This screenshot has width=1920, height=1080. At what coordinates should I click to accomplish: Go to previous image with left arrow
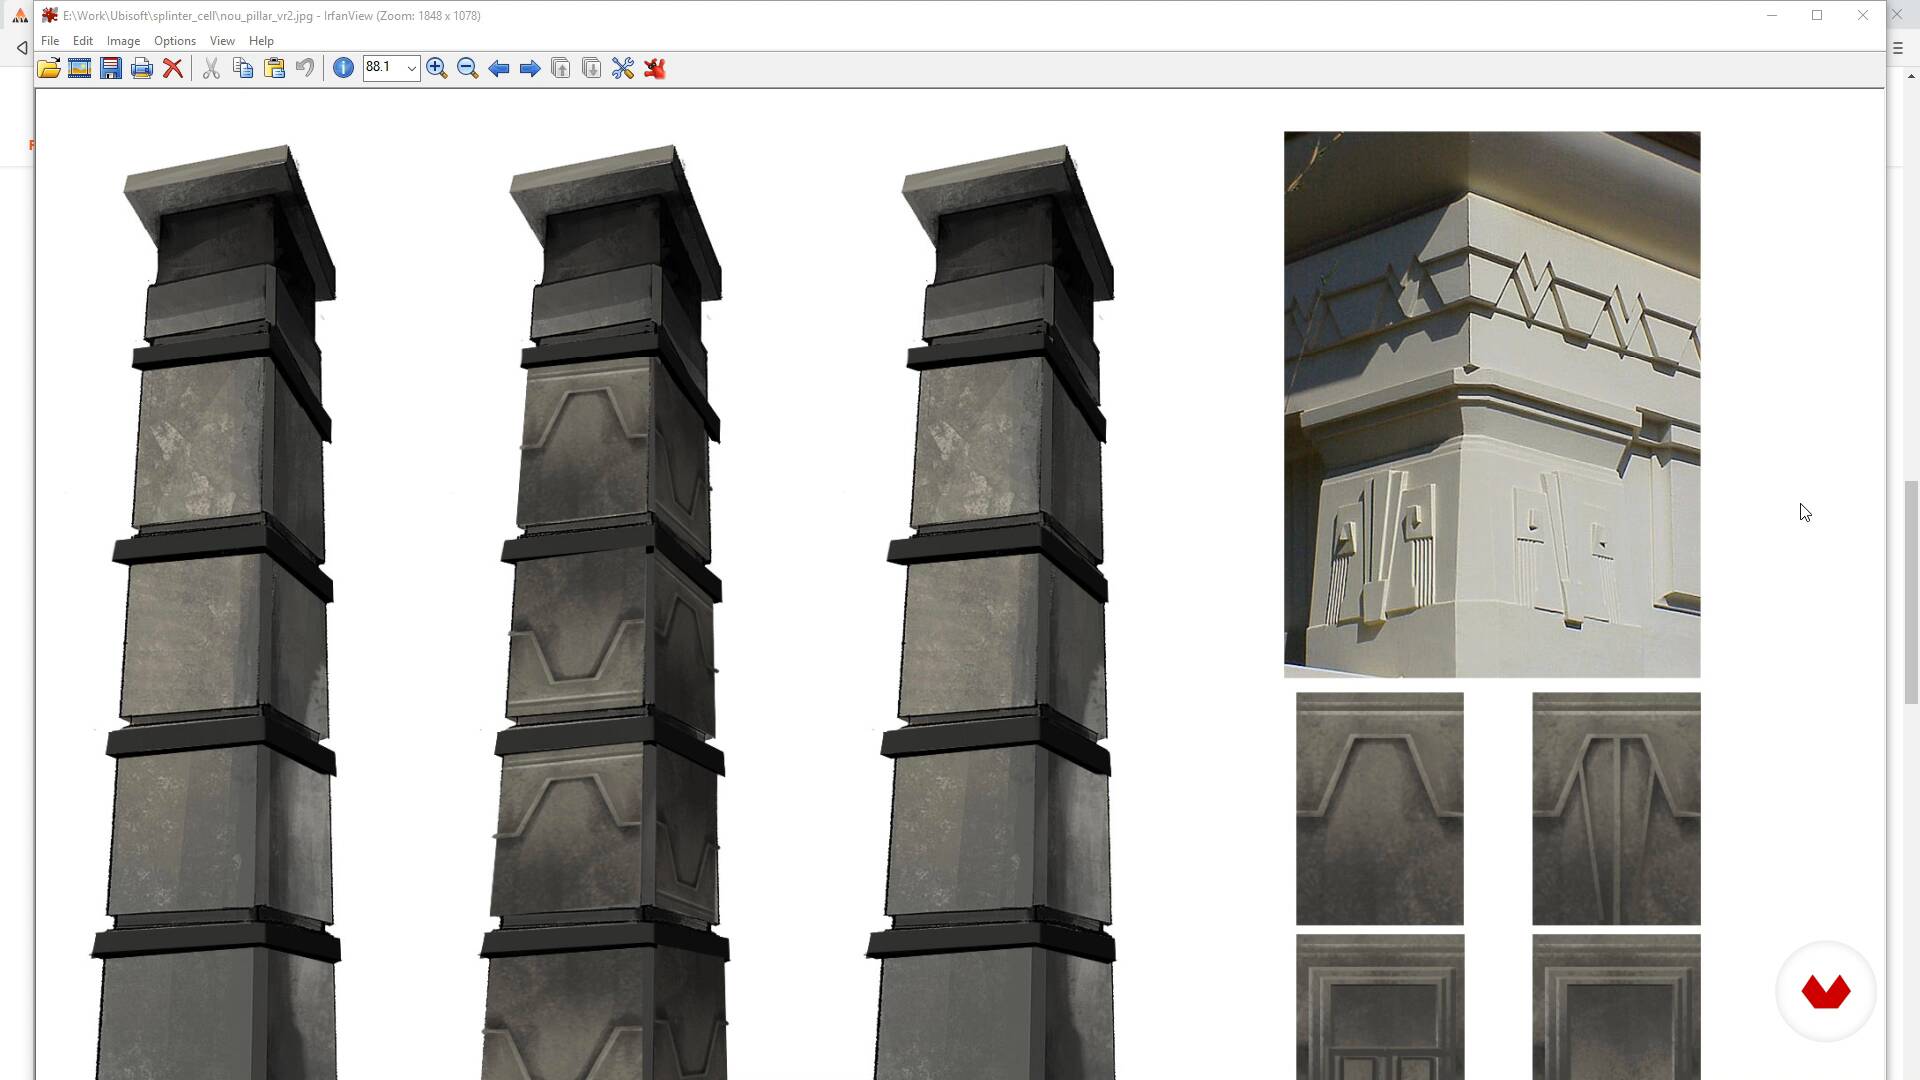pyautogui.click(x=498, y=68)
